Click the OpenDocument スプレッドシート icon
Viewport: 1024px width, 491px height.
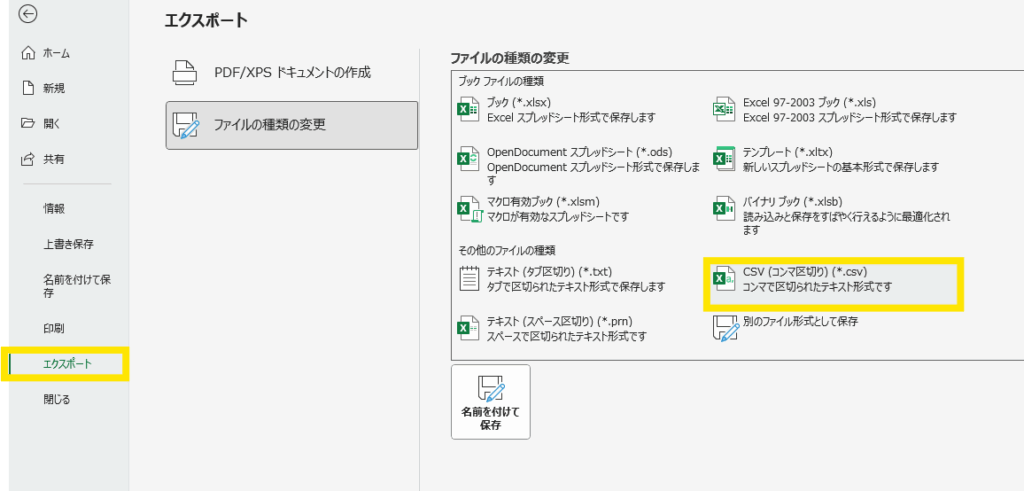pyautogui.click(x=468, y=159)
